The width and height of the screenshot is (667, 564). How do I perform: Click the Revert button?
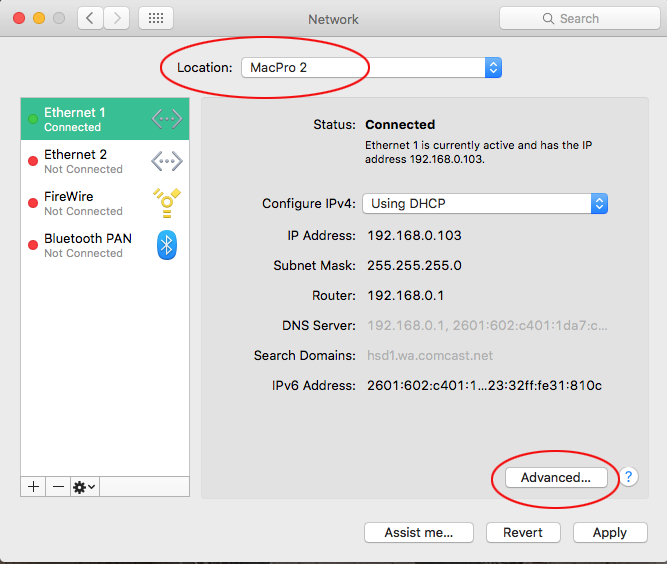[x=523, y=533]
